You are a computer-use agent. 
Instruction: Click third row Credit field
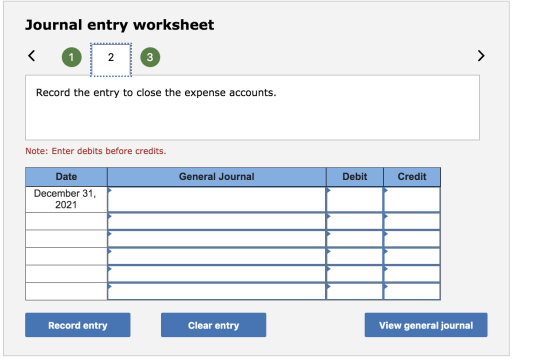412,239
